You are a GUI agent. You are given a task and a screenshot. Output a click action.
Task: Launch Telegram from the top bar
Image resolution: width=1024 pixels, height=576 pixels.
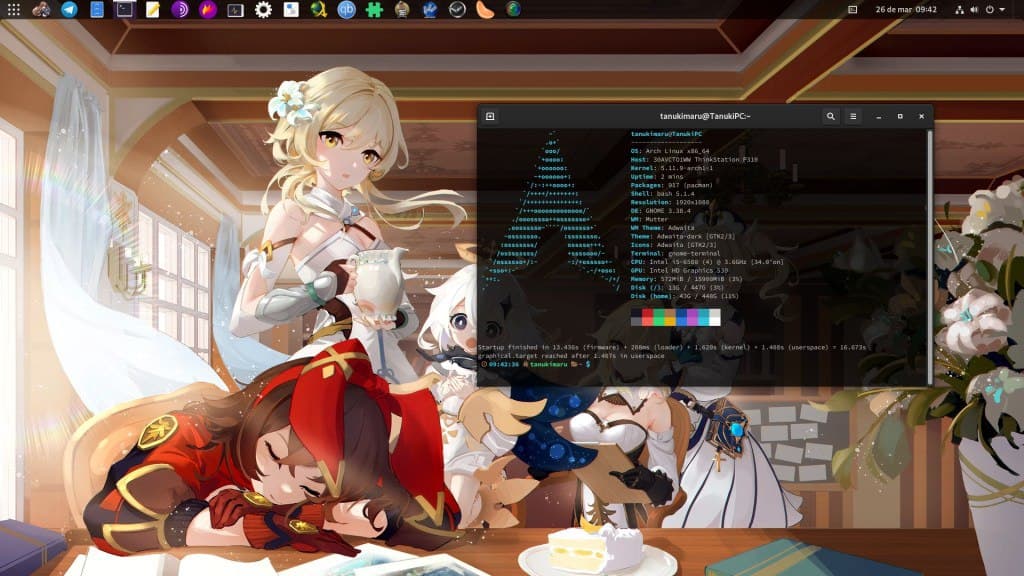pyautogui.click(x=69, y=10)
